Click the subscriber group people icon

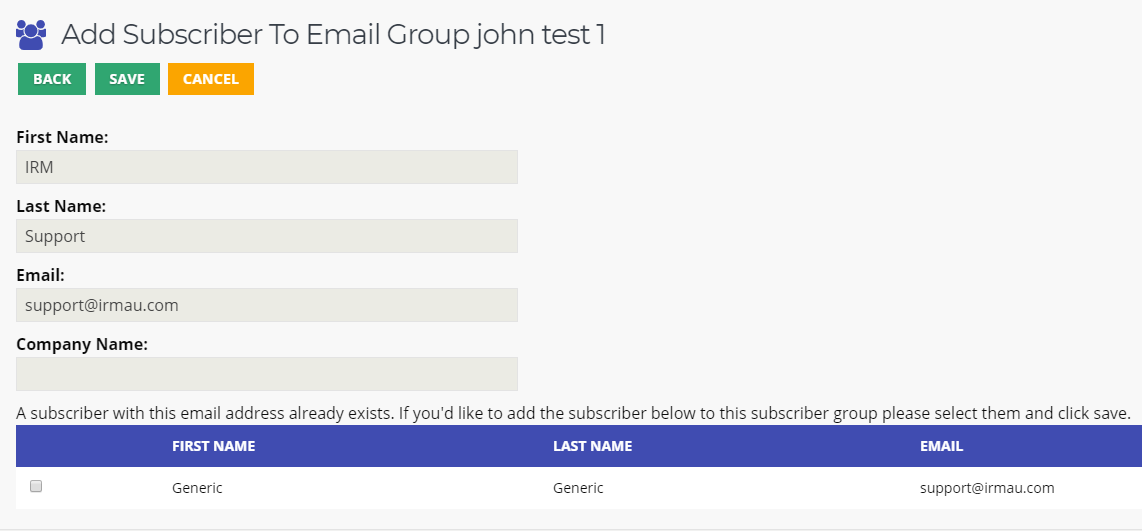click(31, 34)
